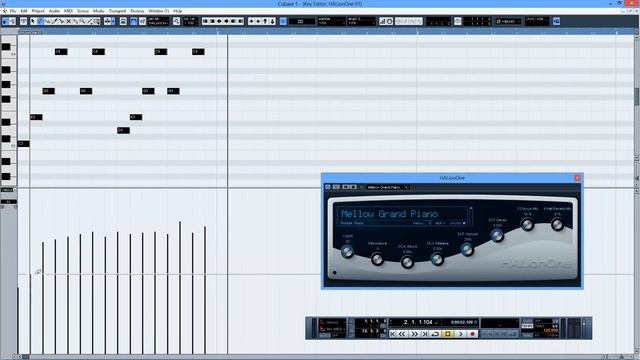
Task: Select the Glue tool
Action: click(76, 21)
